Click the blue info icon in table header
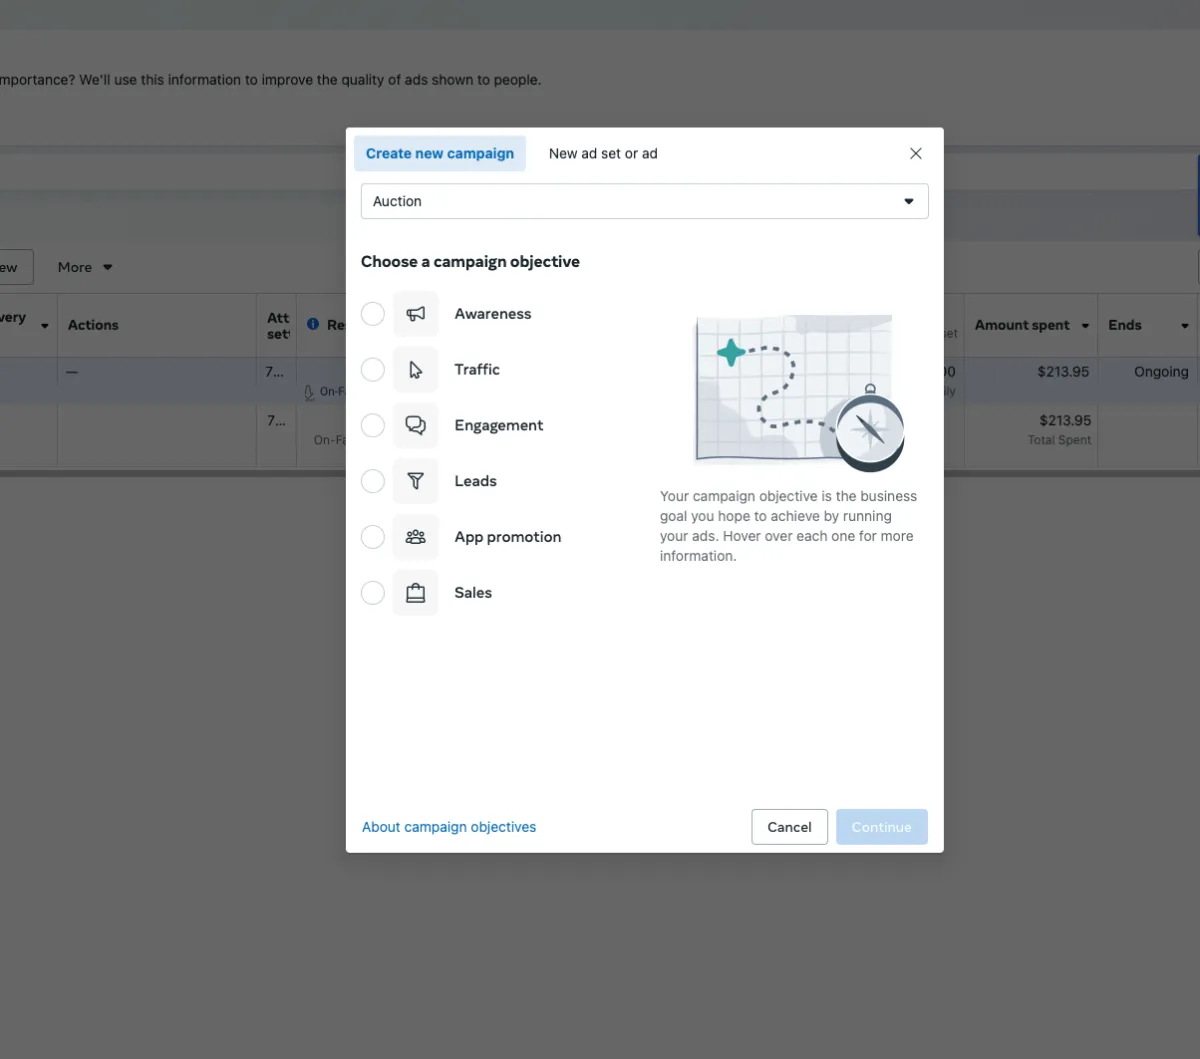The height and width of the screenshot is (1059, 1200). [x=313, y=324]
